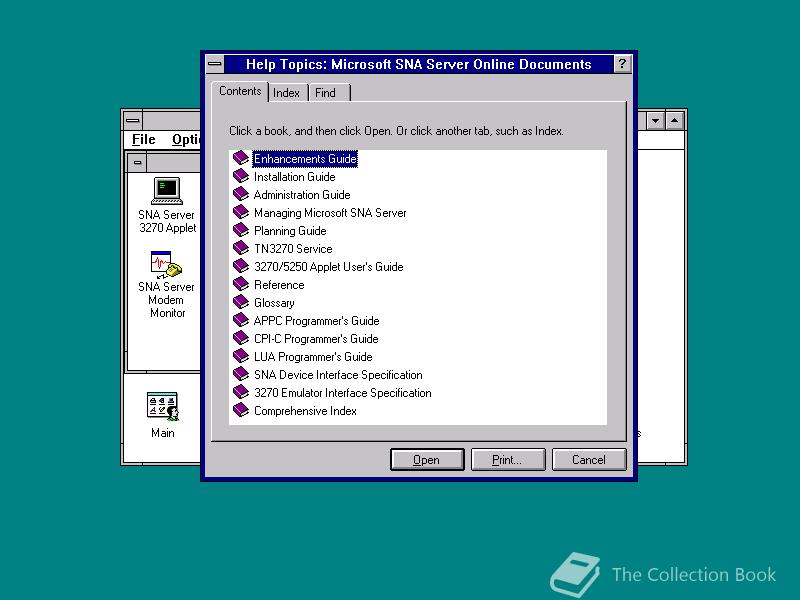This screenshot has width=800, height=600.
Task: Click the Enhancements Guide book icon
Action: point(241,158)
